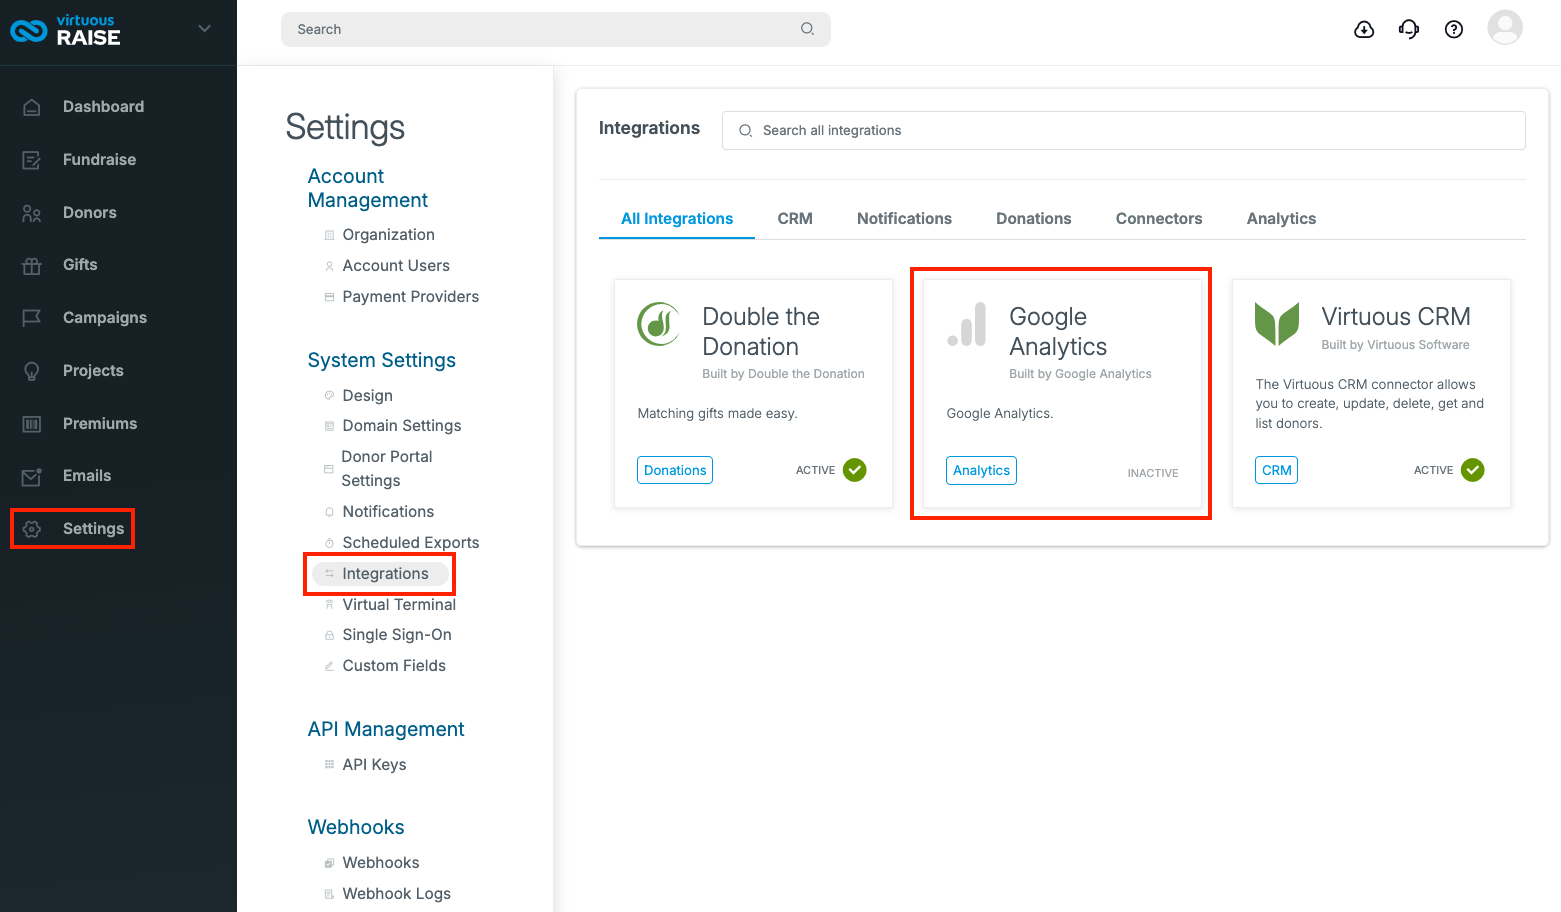Open the Donors section
The height and width of the screenshot is (912, 1561).
tap(90, 213)
